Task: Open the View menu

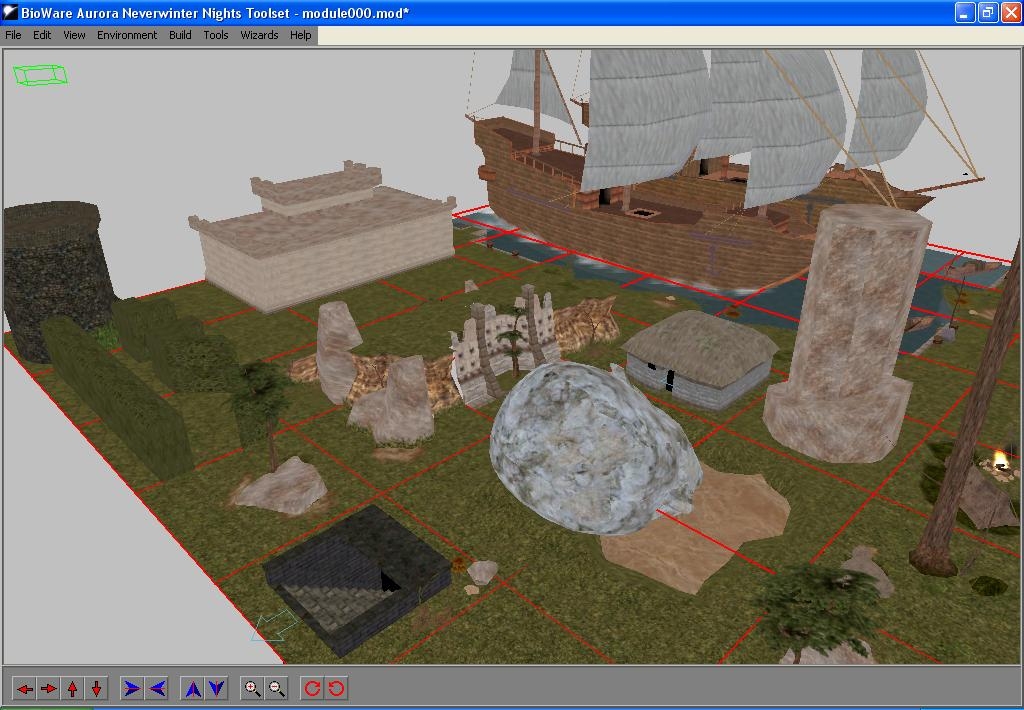Action: pos(74,35)
